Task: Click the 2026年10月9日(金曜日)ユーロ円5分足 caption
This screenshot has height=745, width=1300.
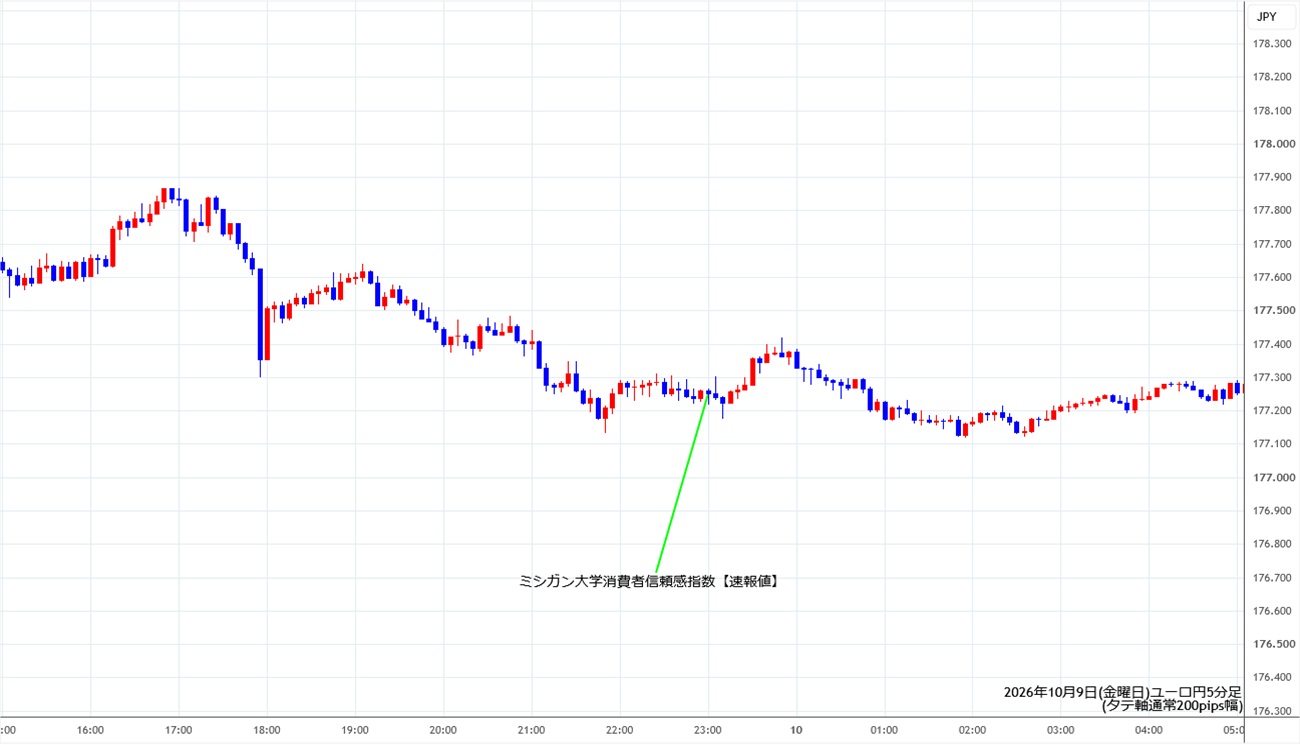Action: (x=1122, y=692)
